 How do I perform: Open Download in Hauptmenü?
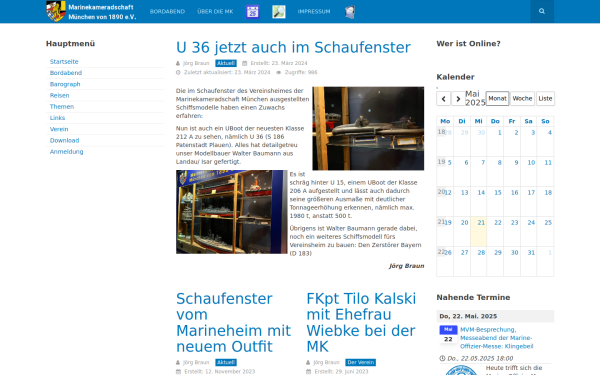pos(64,140)
